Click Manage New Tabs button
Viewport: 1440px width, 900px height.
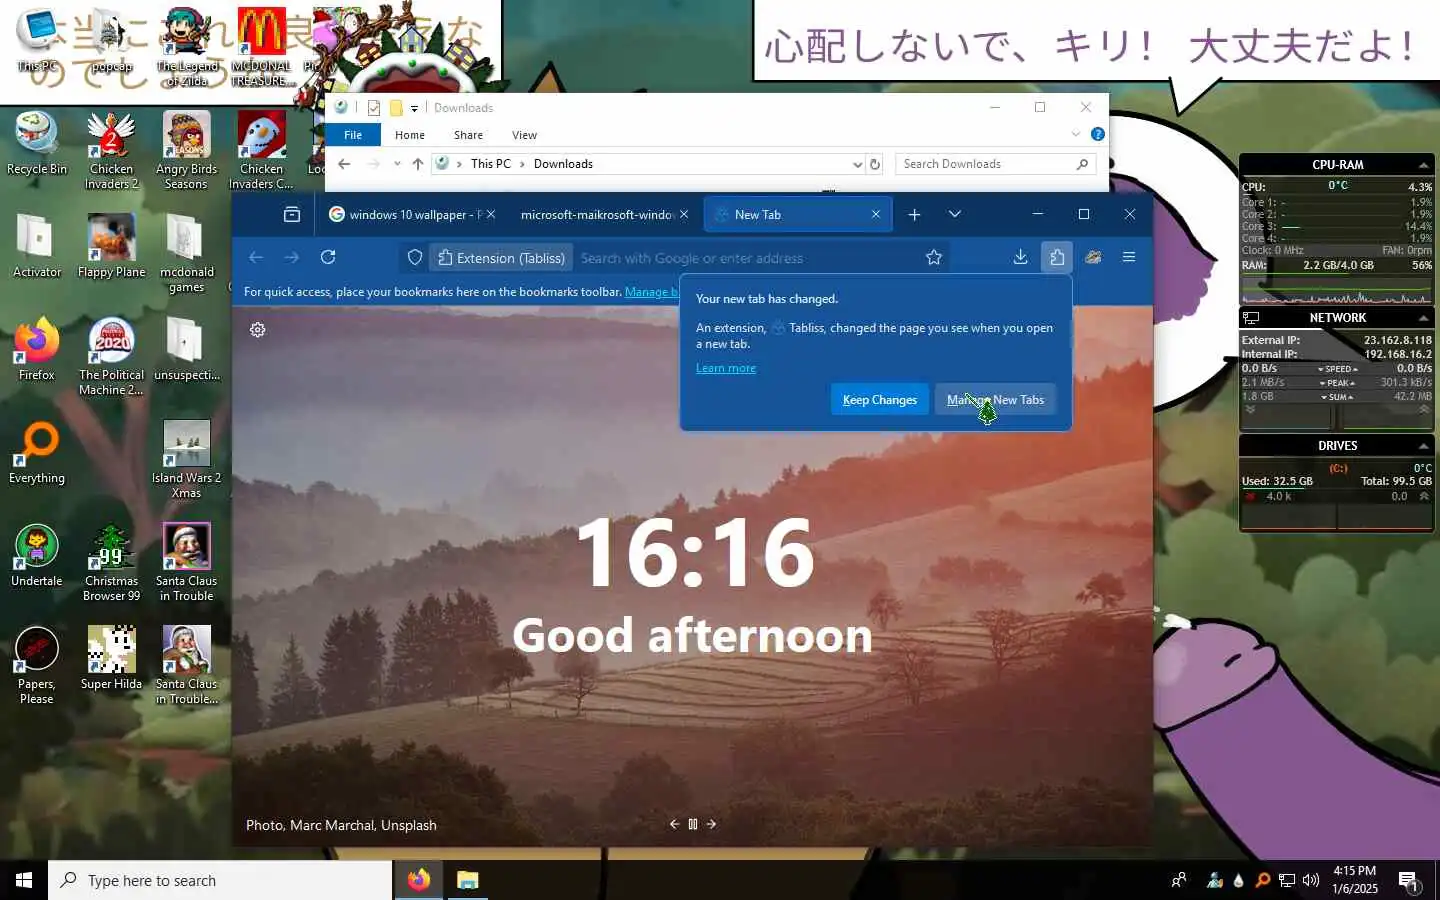(995, 400)
